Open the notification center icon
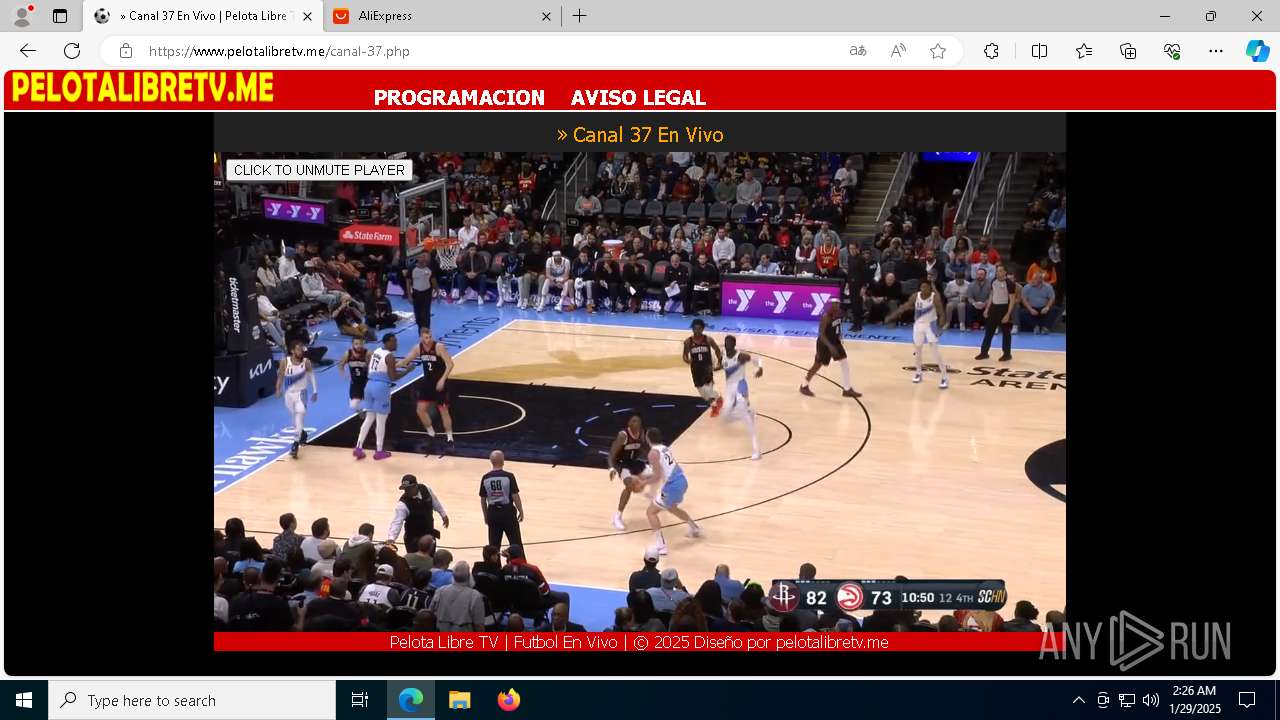 1247,700
